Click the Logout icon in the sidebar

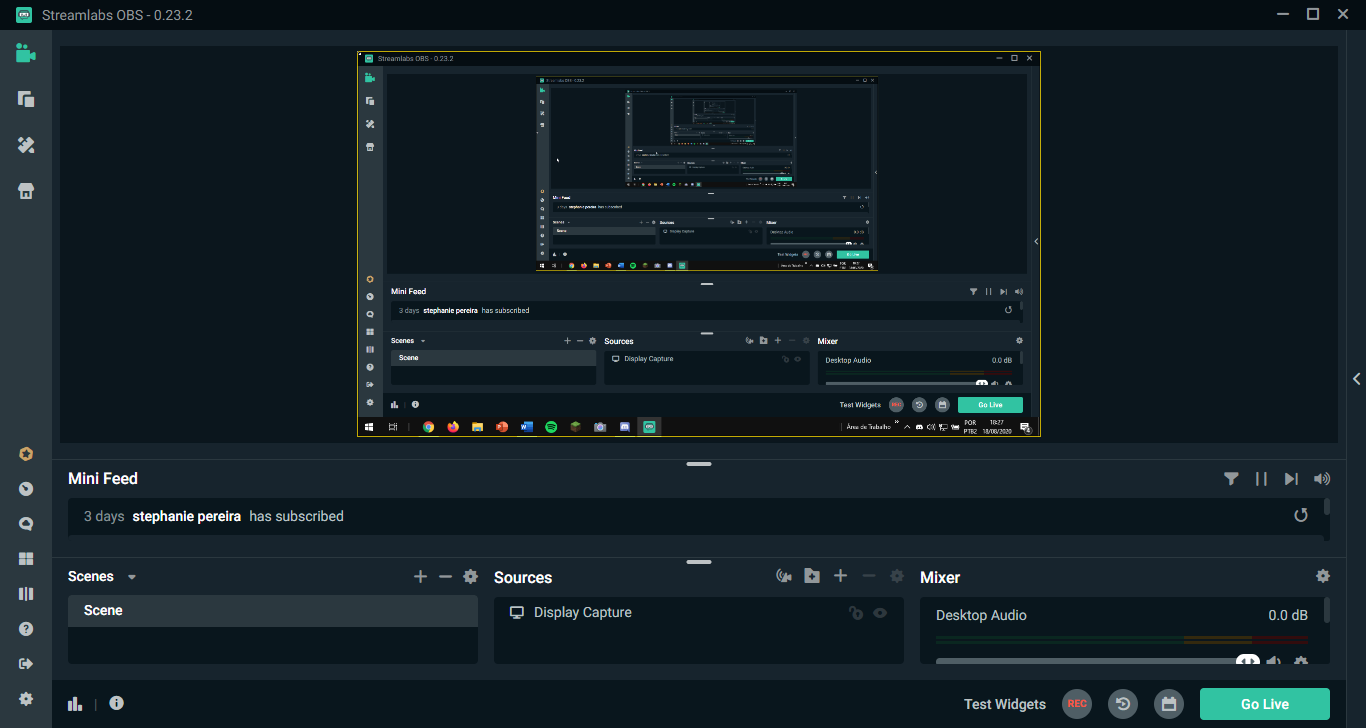(26, 664)
